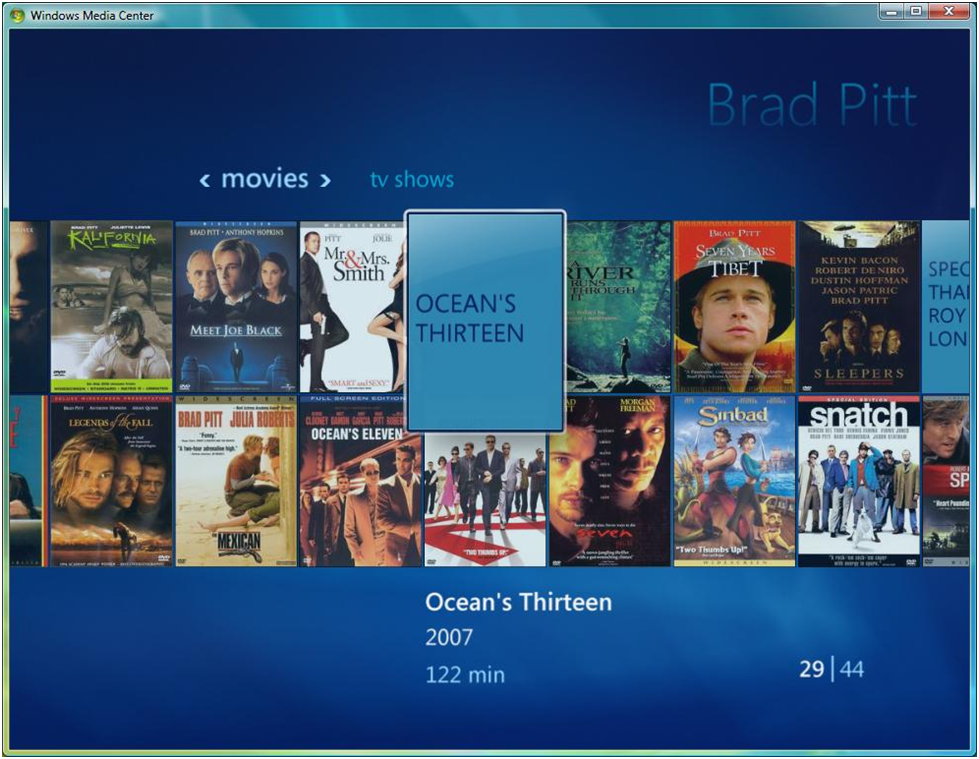This screenshot has height=759, width=979.
Task: Open the Kalifornia movie poster
Action: click(111, 306)
